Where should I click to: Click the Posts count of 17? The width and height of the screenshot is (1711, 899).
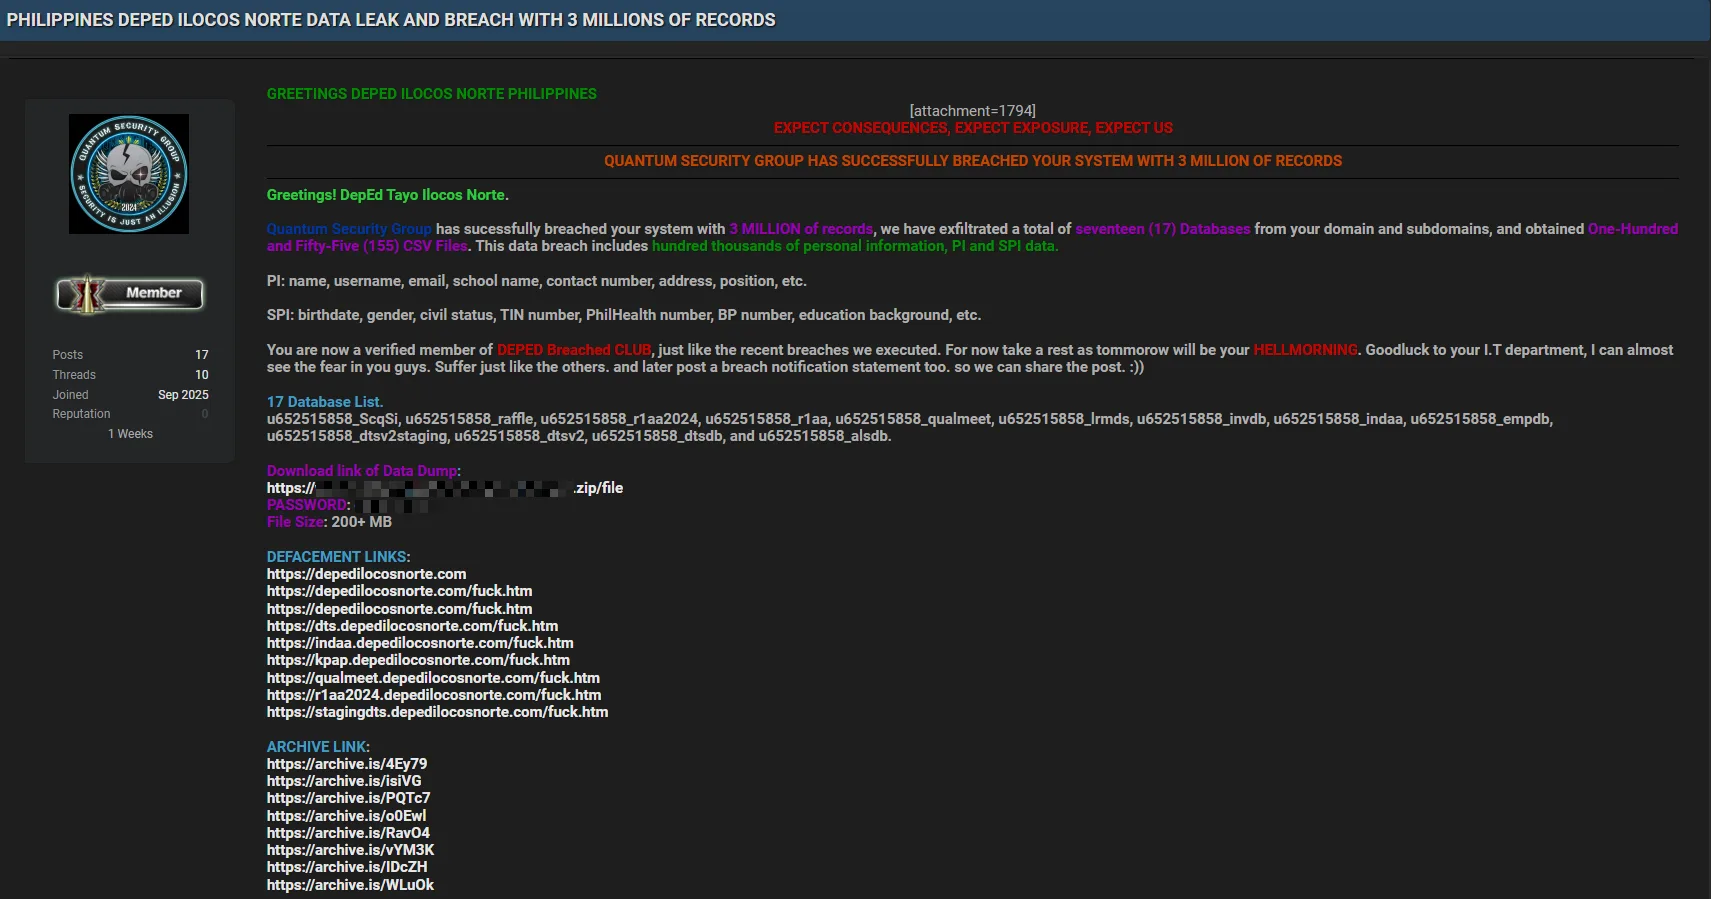click(x=201, y=355)
